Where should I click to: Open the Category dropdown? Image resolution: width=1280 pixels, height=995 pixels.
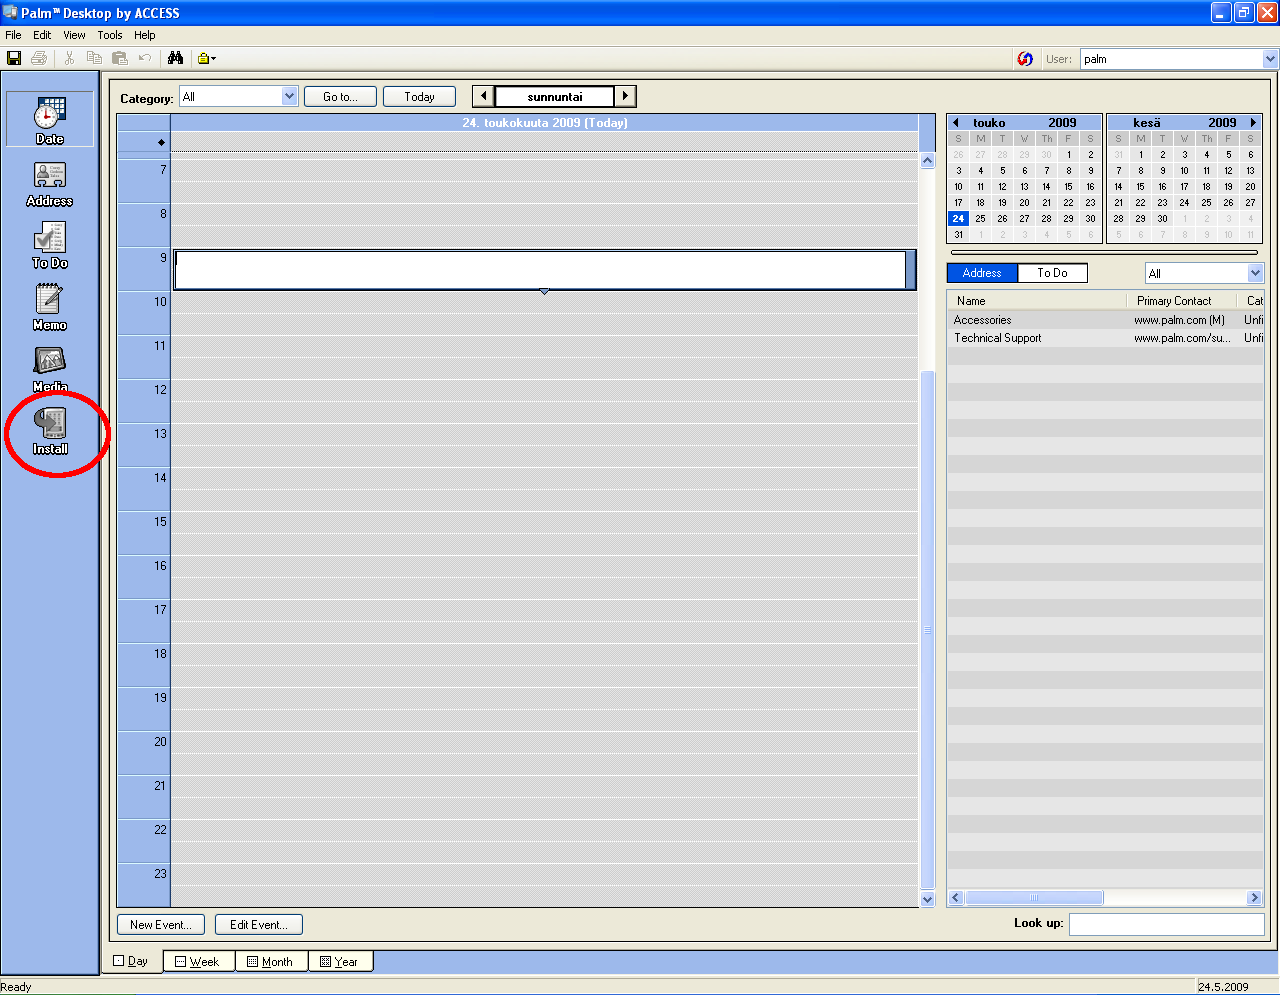(x=289, y=96)
